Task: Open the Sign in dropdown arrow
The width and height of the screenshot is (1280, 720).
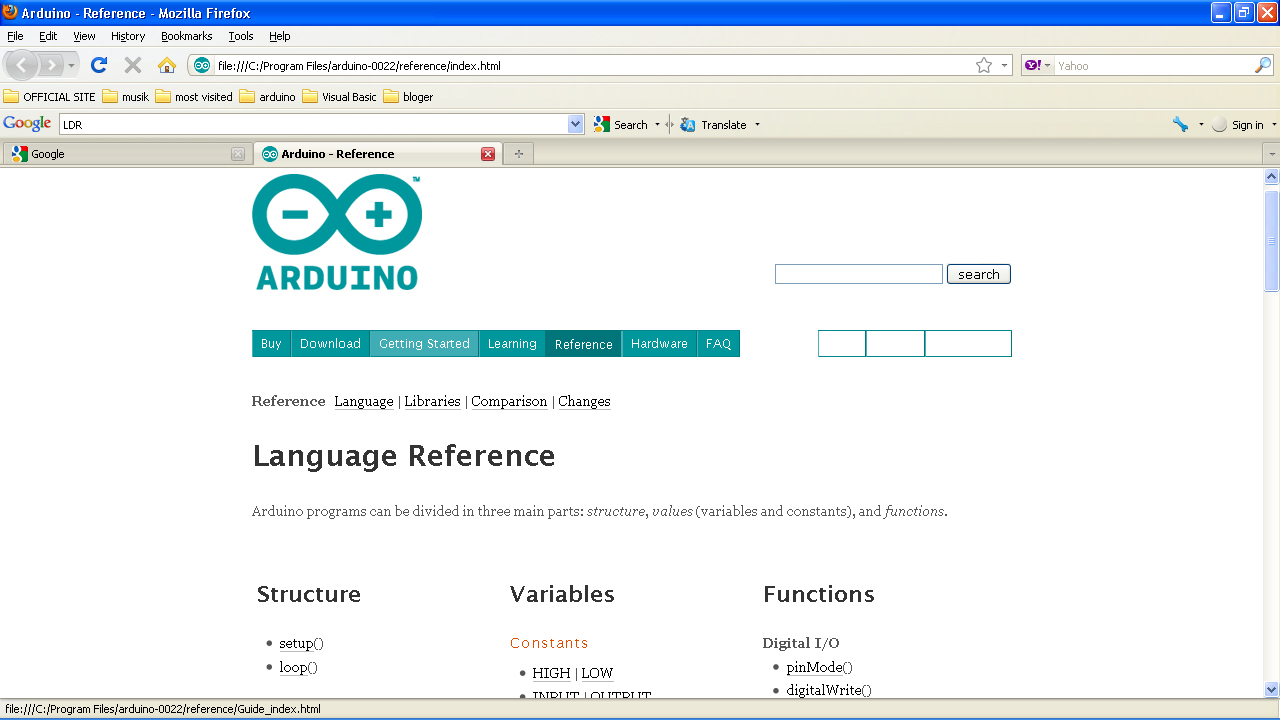Action: click(1274, 125)
